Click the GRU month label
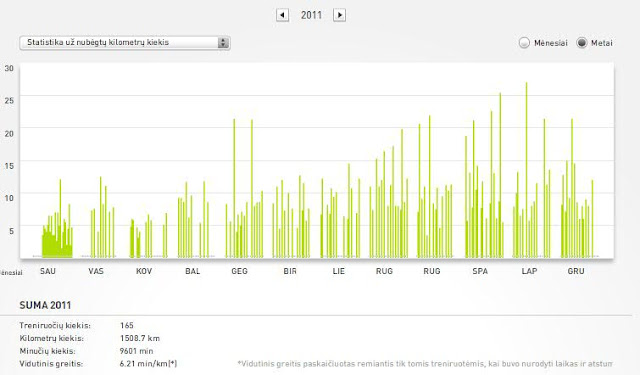 [576, 271]
